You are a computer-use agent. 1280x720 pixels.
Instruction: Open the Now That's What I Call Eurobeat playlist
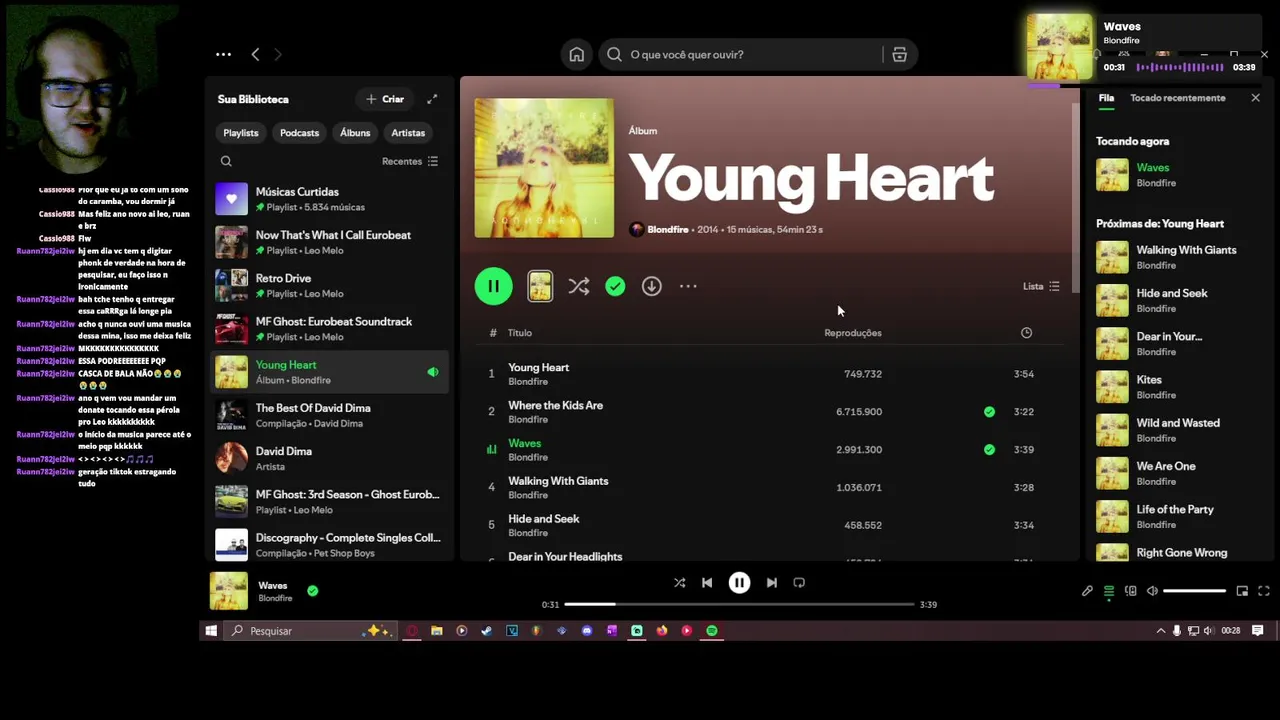click(x=331, y=242)
